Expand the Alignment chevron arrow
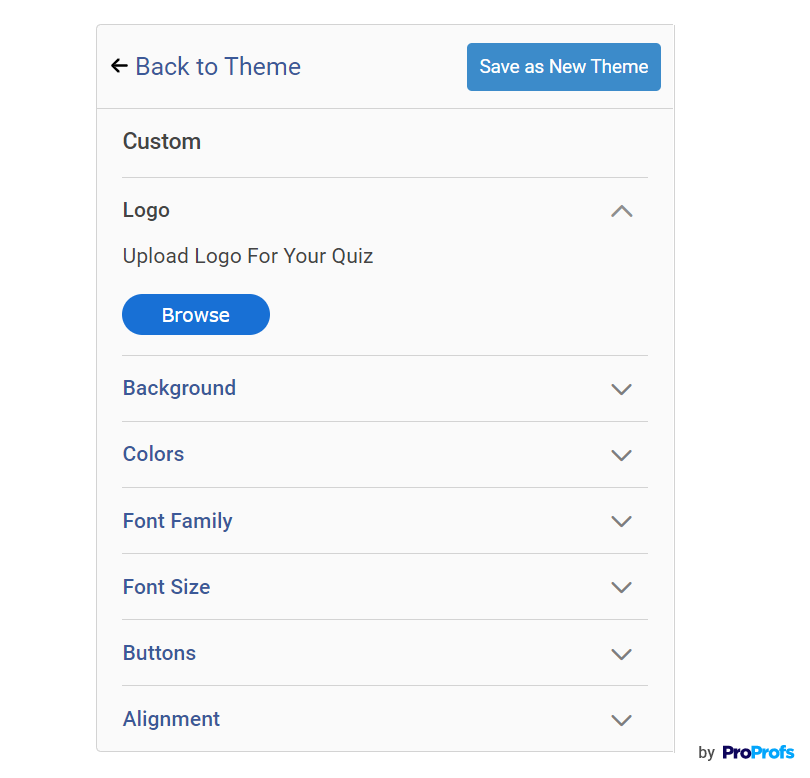The height and width of the screenshot is (778, 810). coord(622,720)
